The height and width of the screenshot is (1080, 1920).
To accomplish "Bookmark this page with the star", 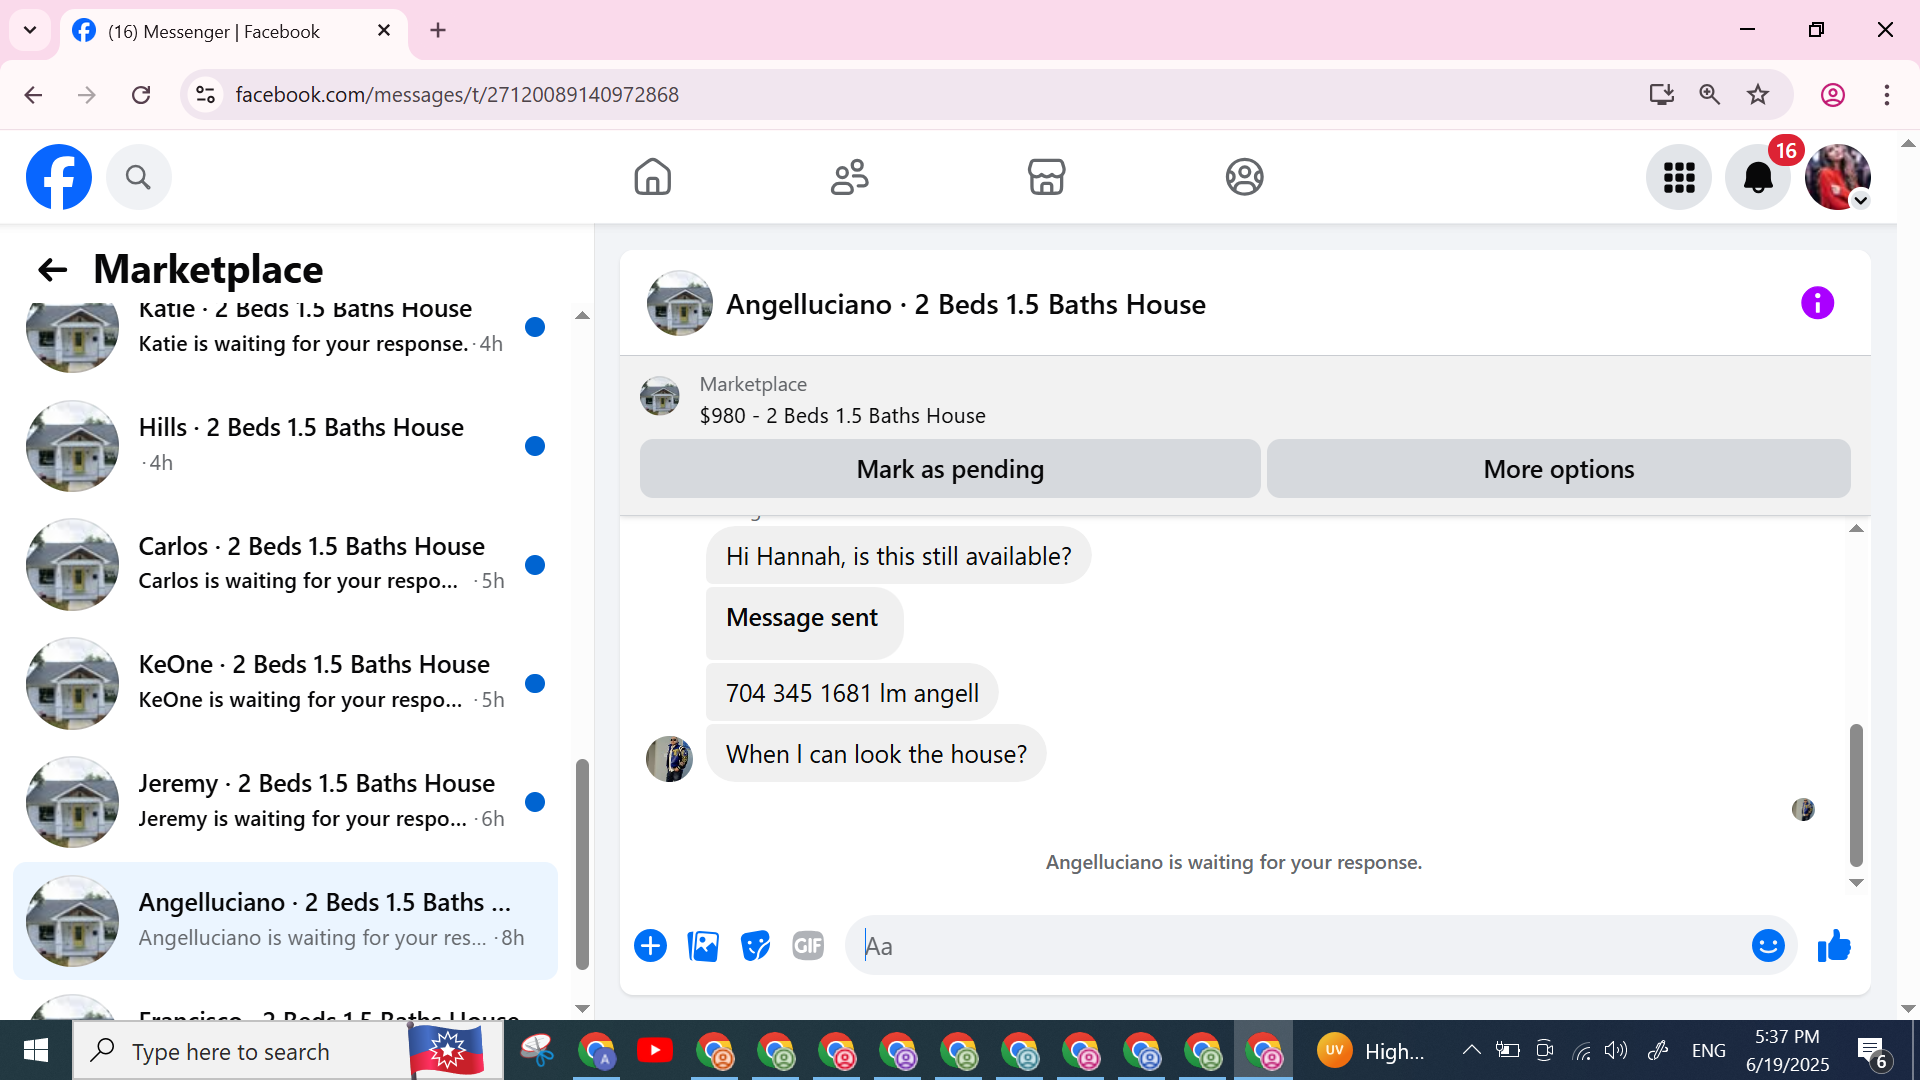I will (1758, 94).
